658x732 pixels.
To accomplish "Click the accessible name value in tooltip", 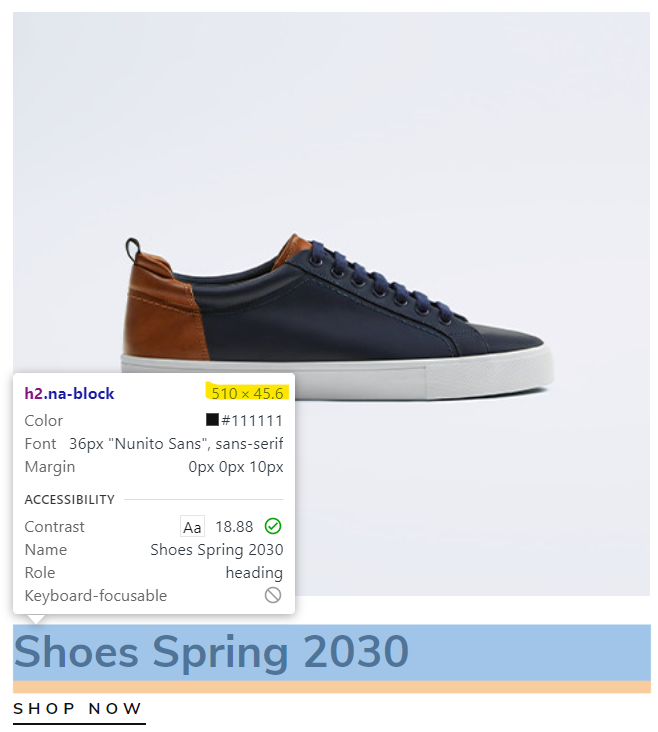I will (217, 550).
